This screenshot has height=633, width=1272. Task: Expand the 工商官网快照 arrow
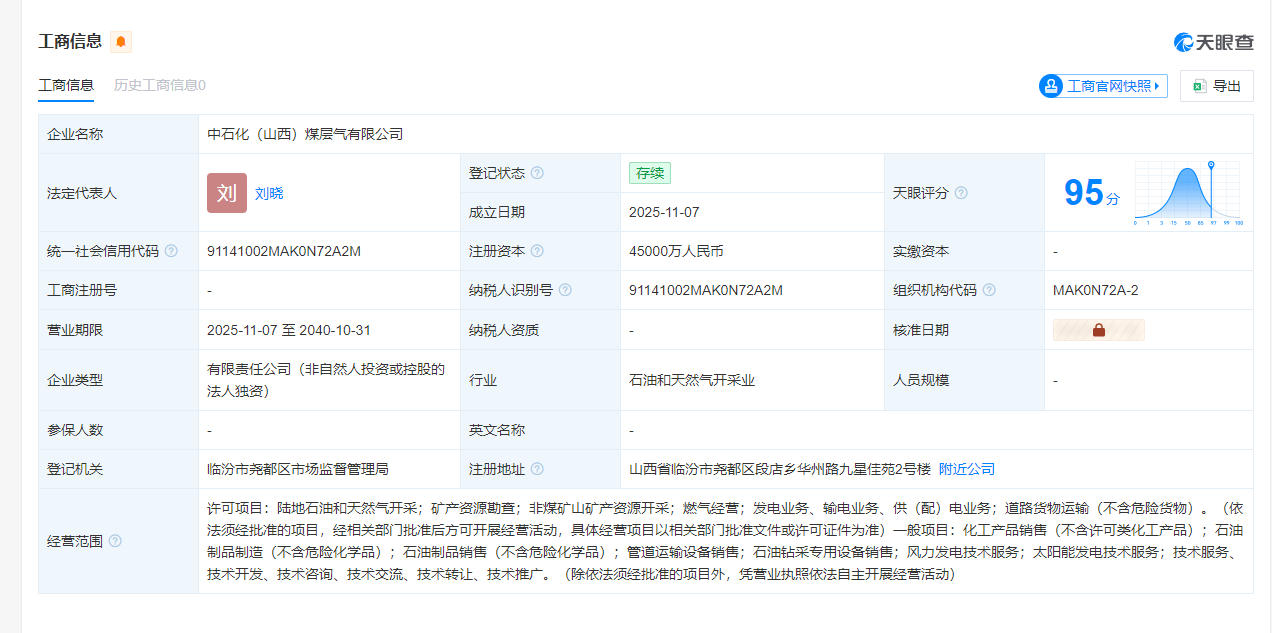(x=1158, y=86)
